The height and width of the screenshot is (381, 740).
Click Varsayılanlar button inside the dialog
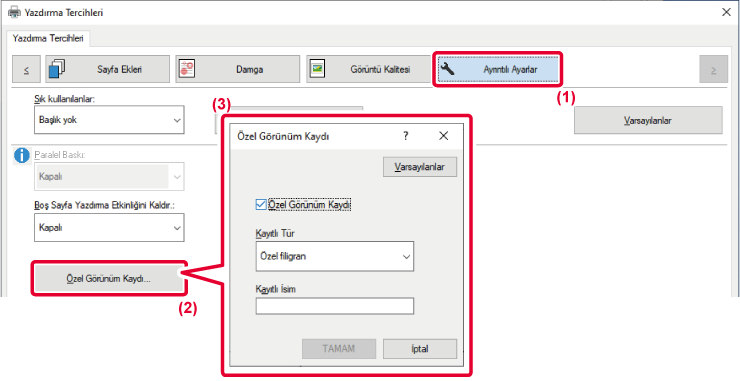point(420,167)
